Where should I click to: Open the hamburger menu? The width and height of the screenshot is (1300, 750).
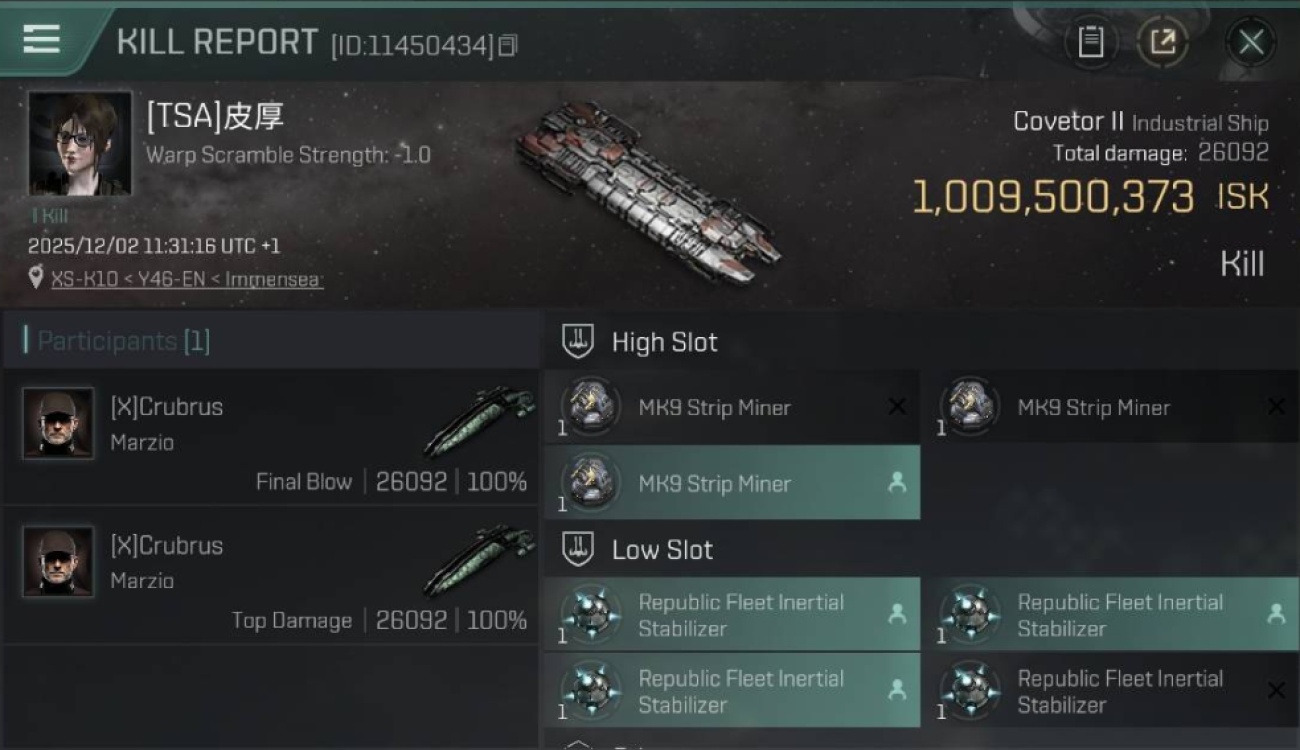[x=41, y=40]
